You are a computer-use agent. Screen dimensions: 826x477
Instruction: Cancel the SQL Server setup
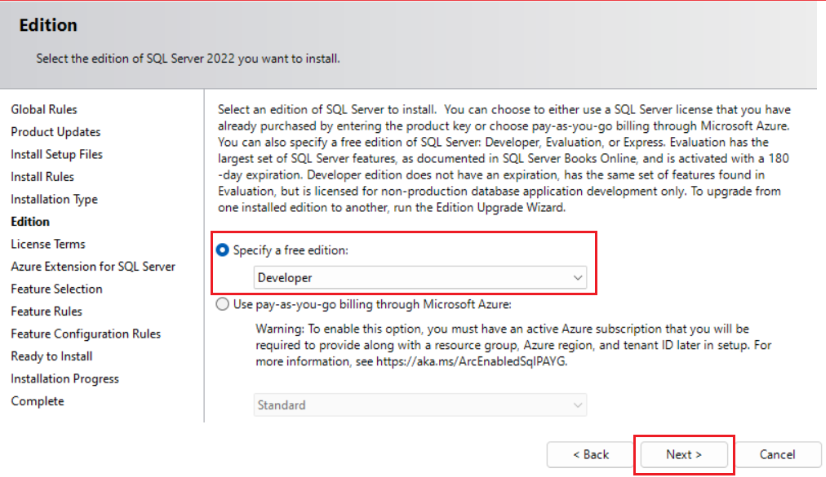(x=777, y=454)
